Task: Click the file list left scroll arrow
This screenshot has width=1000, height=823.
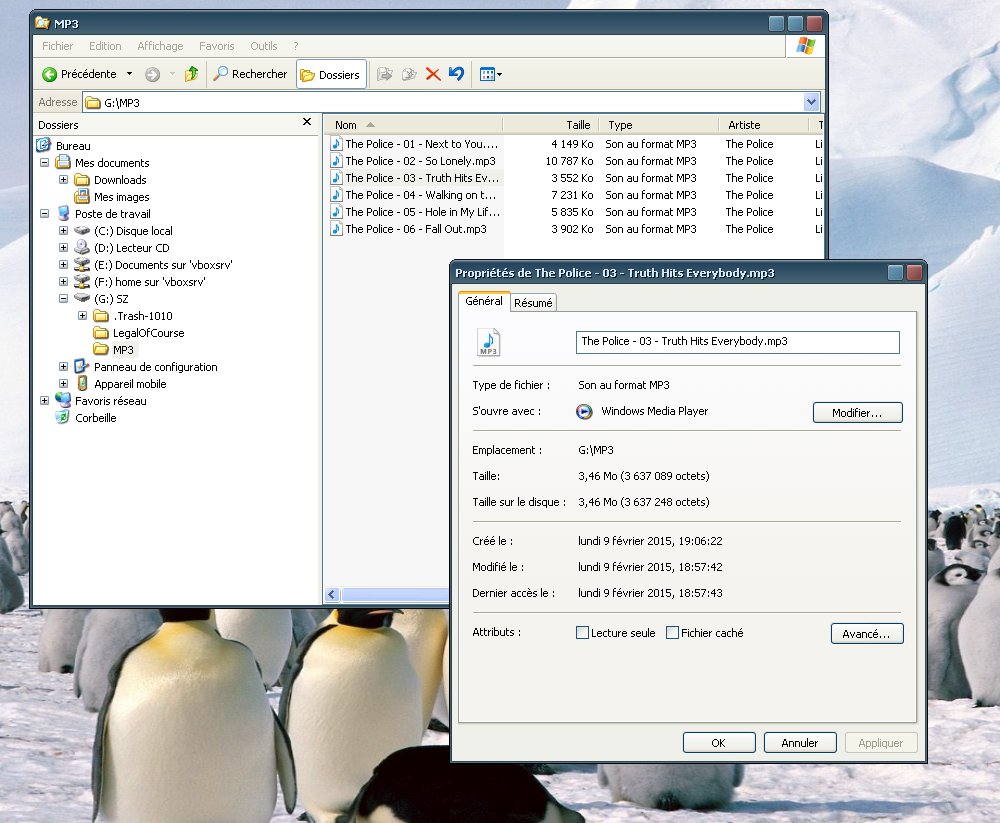Action: [332, 595]
